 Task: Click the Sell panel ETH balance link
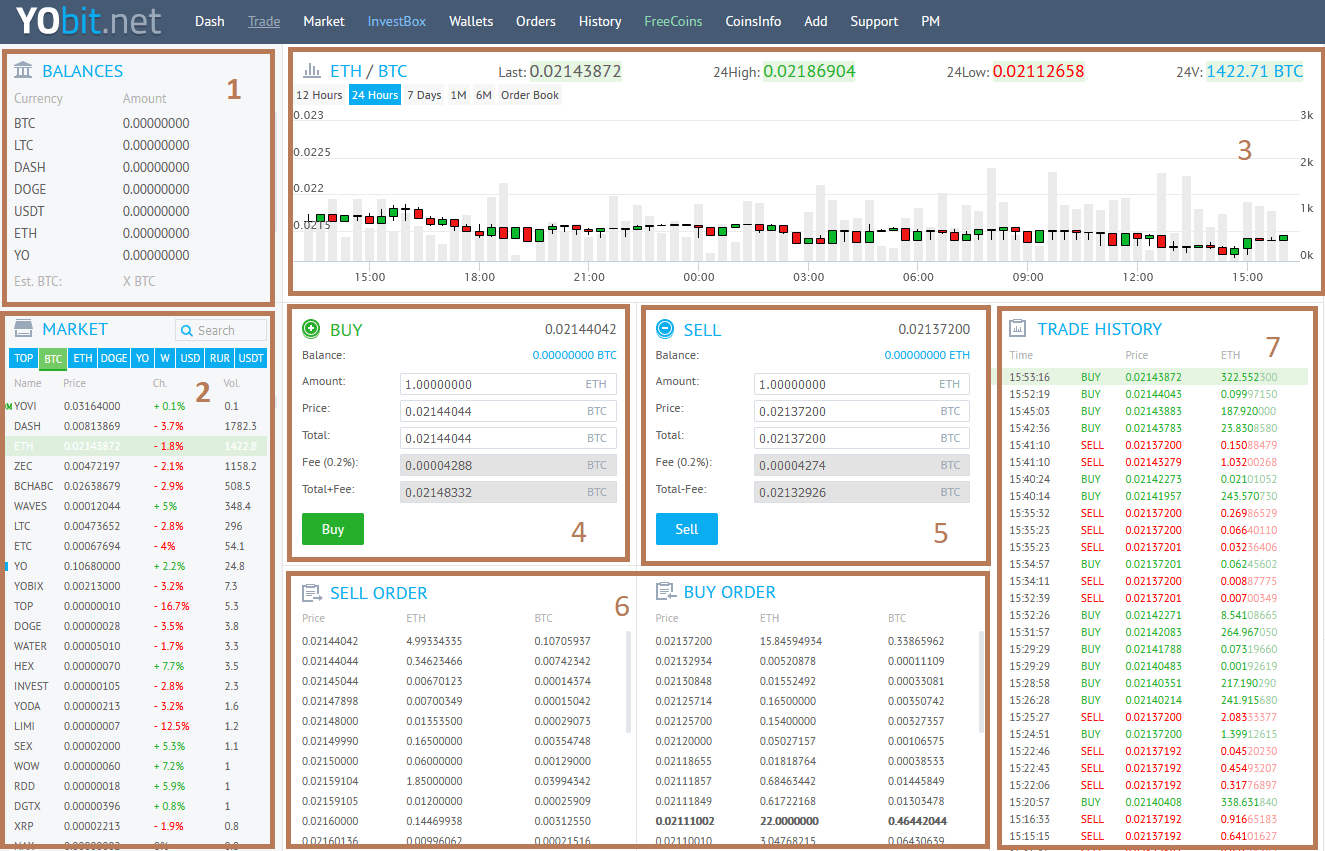[927, 355]
